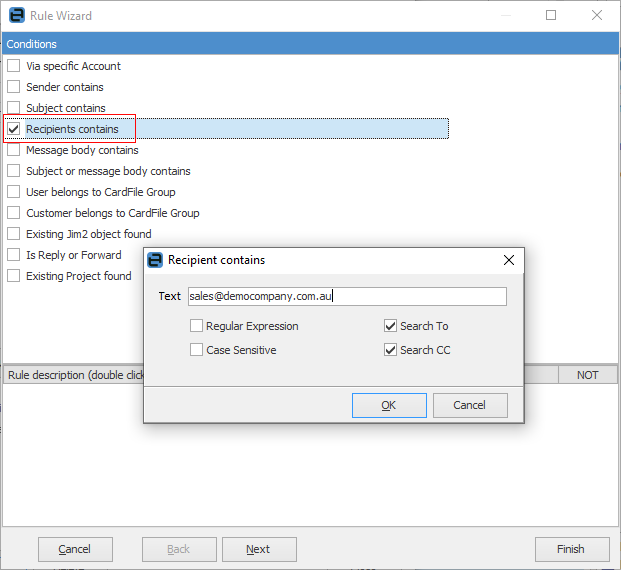Viewport: 621px width, 570px height.
Task: Click Finish to complete the rule
Action: pos(572,549)
